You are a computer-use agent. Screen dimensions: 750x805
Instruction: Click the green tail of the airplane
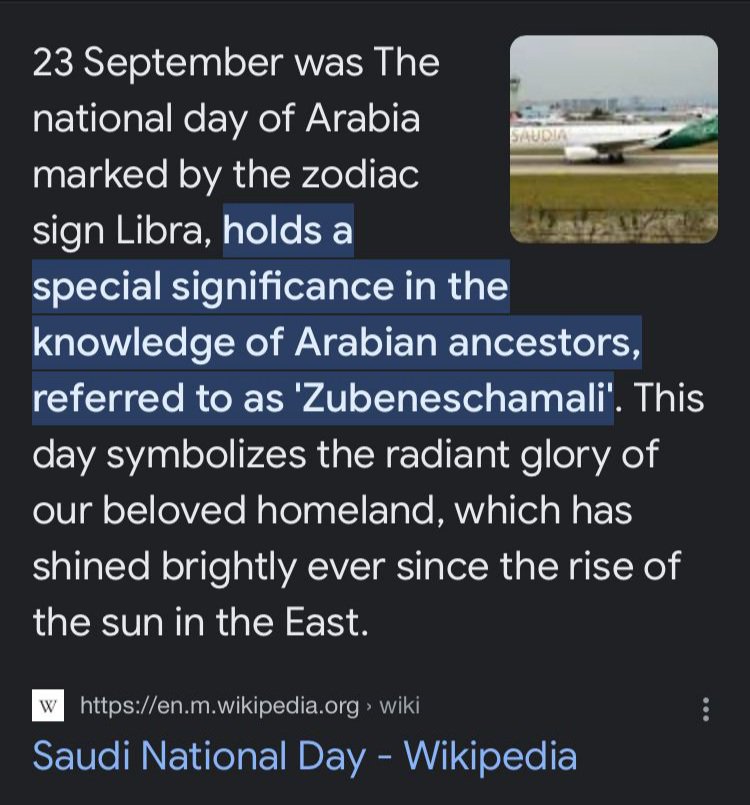(700, 131)
